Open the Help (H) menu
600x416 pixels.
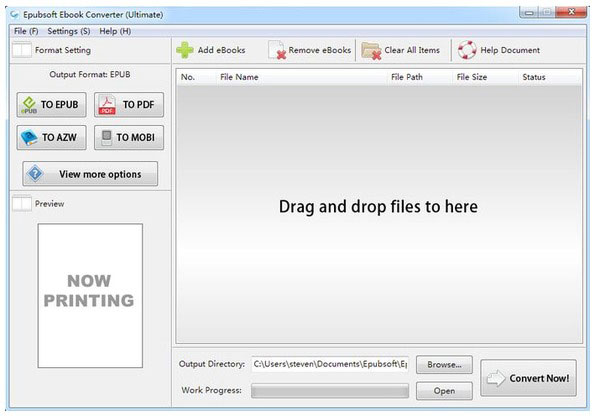click(x=115, y=31)
